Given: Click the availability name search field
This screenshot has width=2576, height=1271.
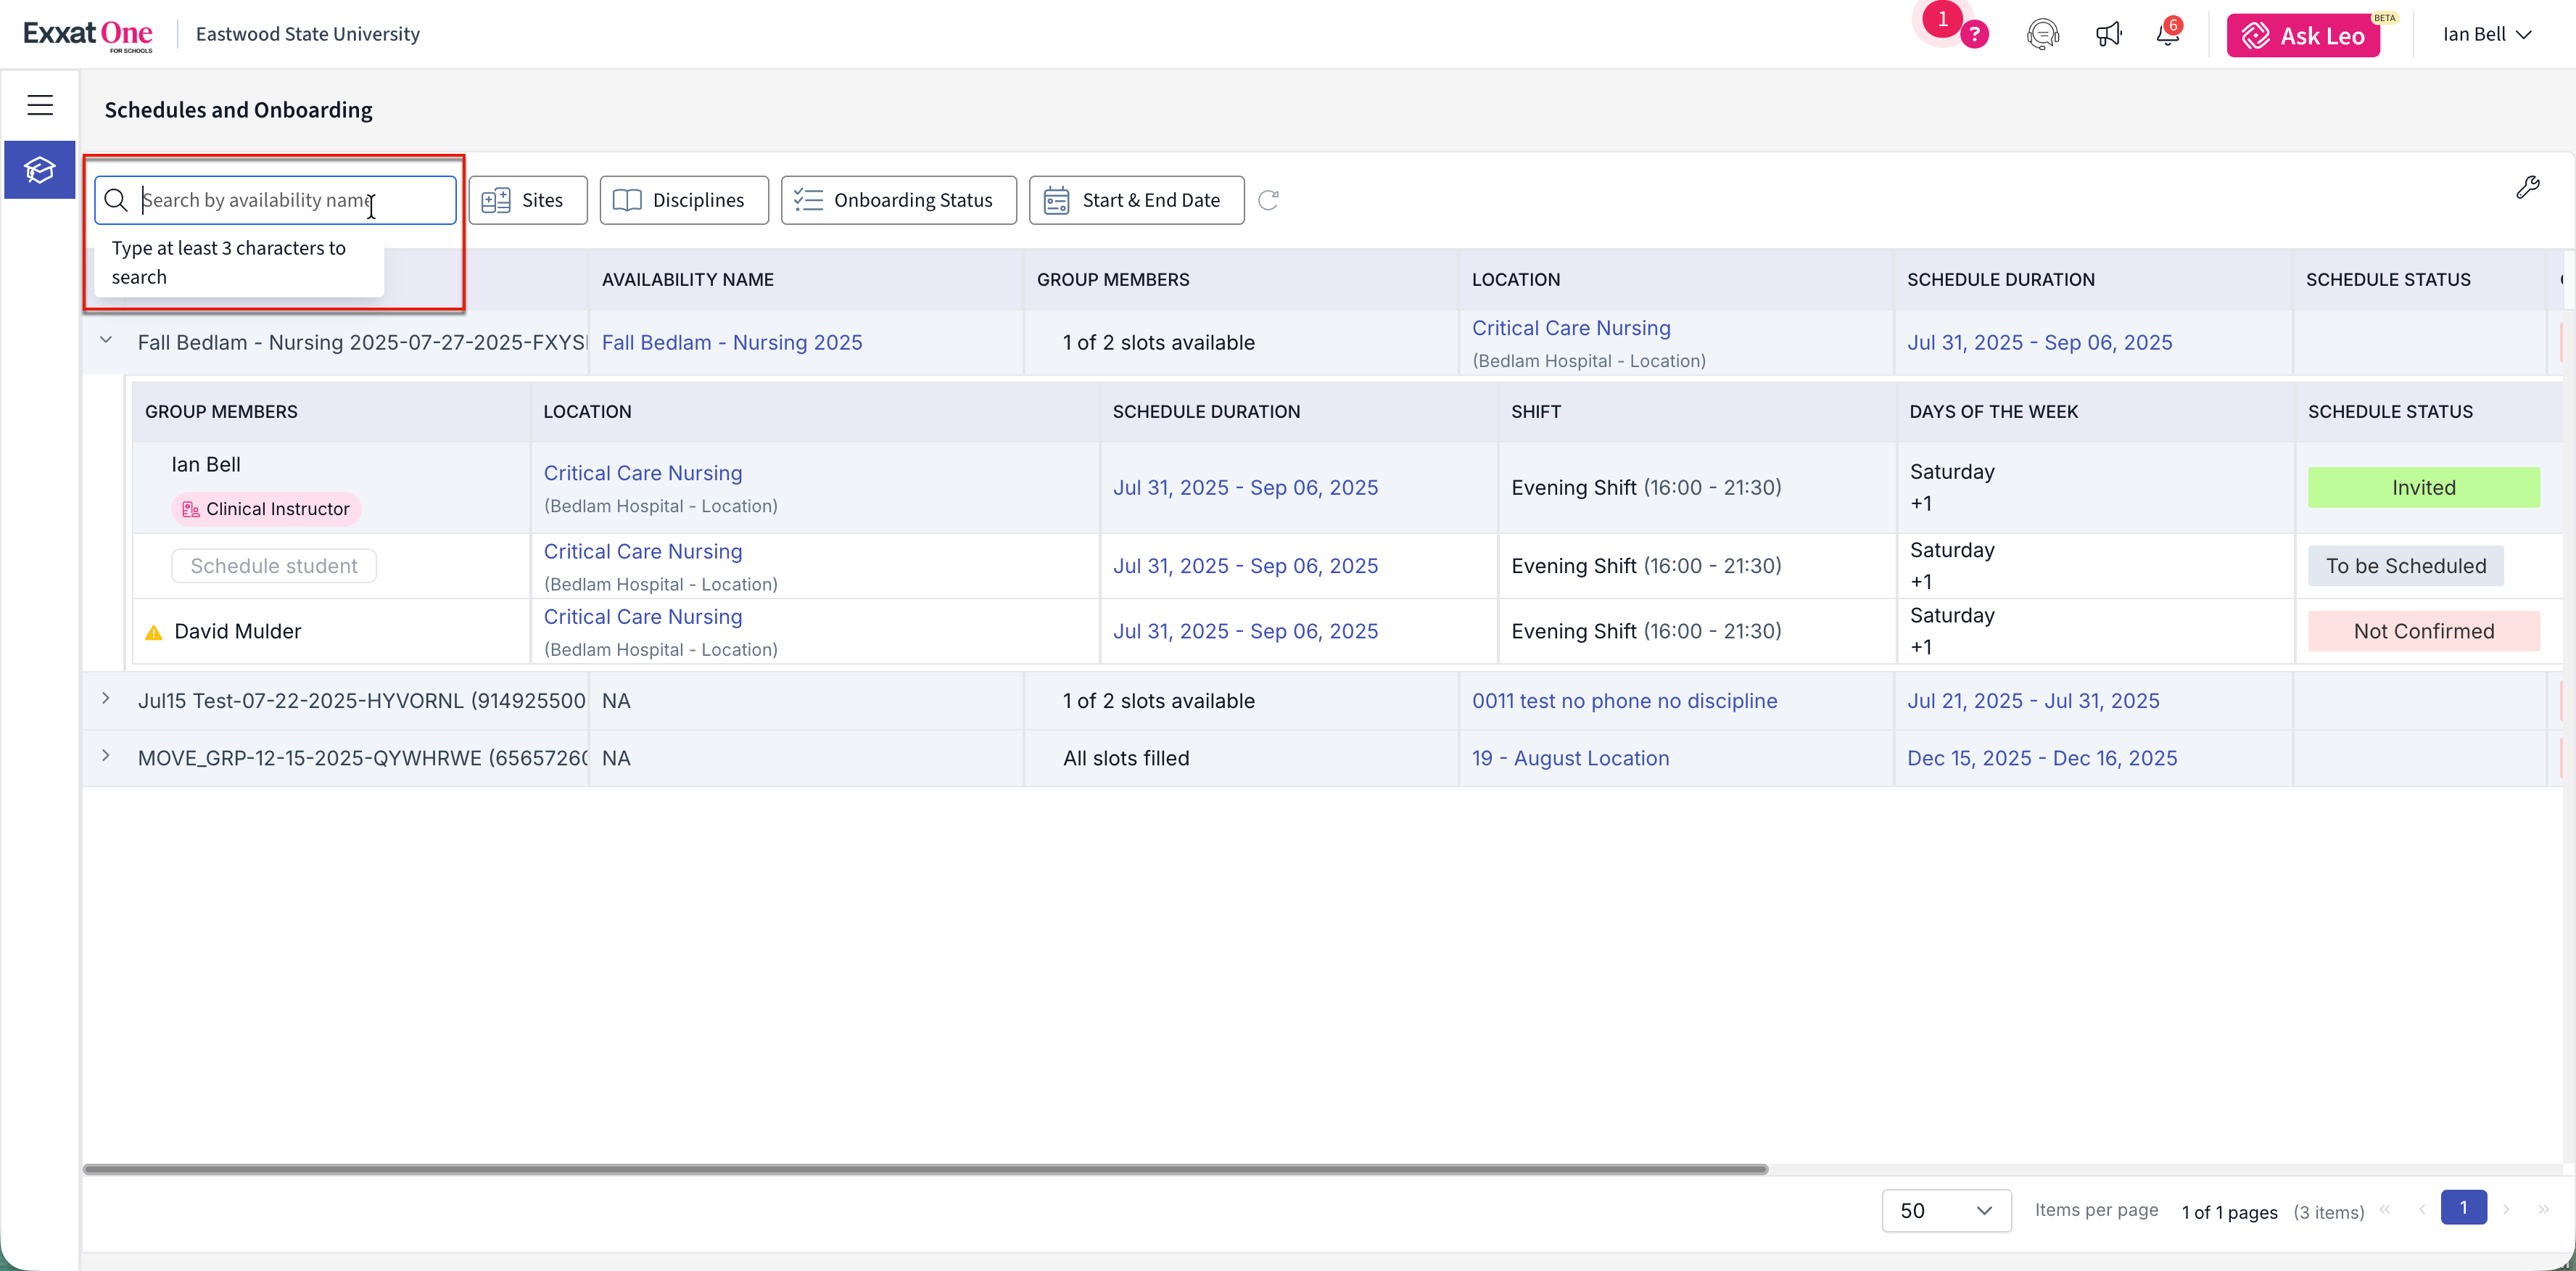Looking at the screenshot, I should pos(290,200).
